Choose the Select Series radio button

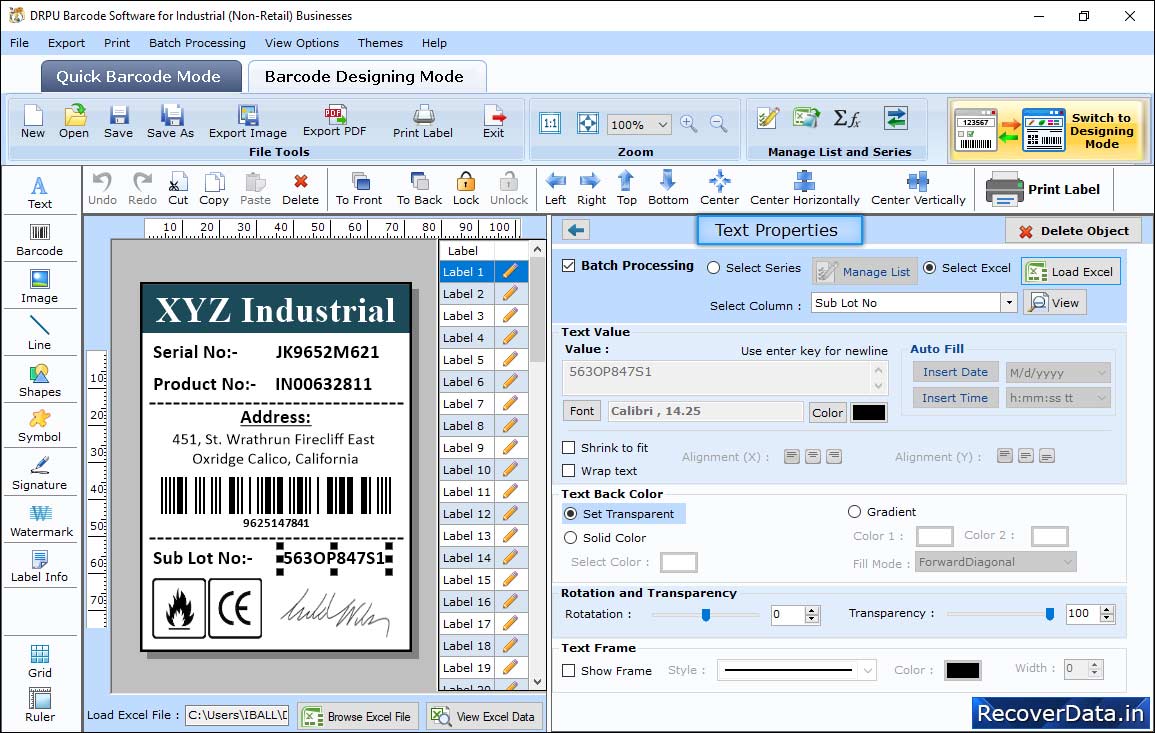tap(713, 268)
